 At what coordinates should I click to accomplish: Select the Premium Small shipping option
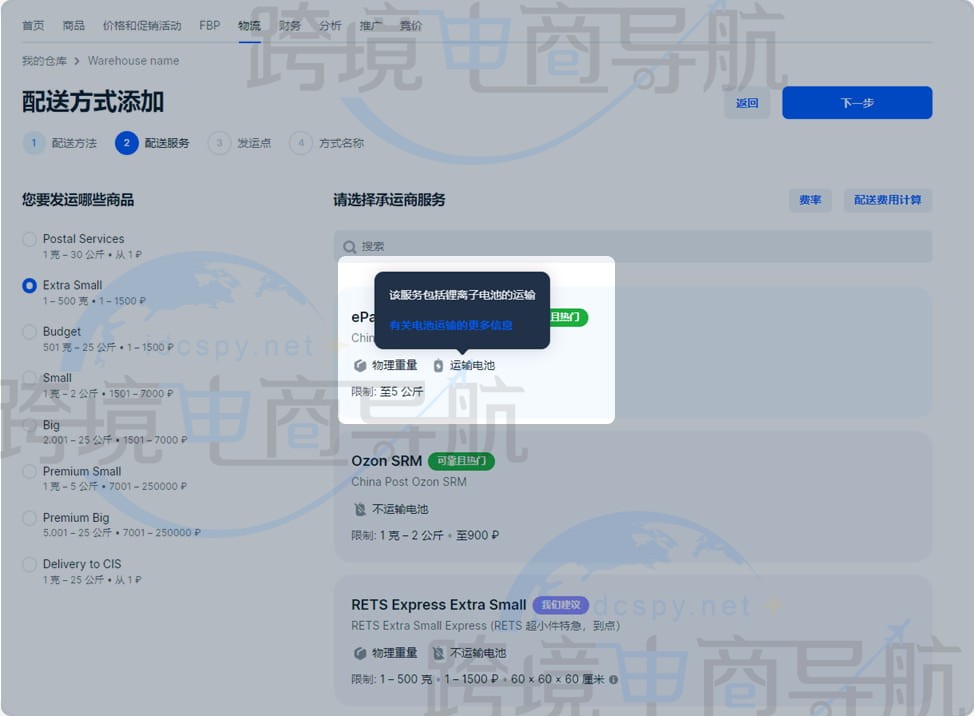coord(29,471)
